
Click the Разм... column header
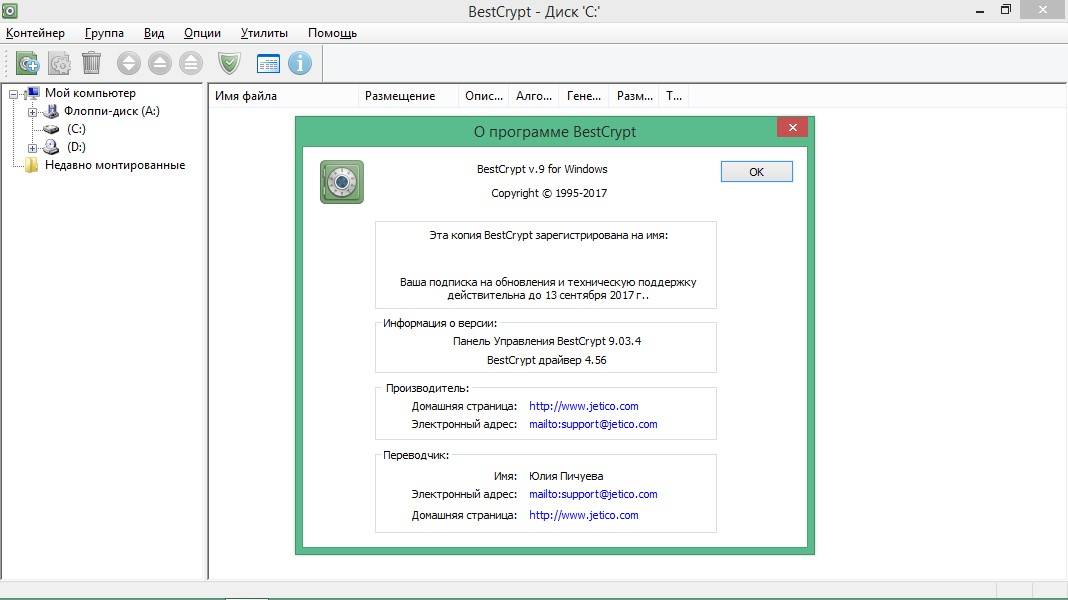click(635, 96)
